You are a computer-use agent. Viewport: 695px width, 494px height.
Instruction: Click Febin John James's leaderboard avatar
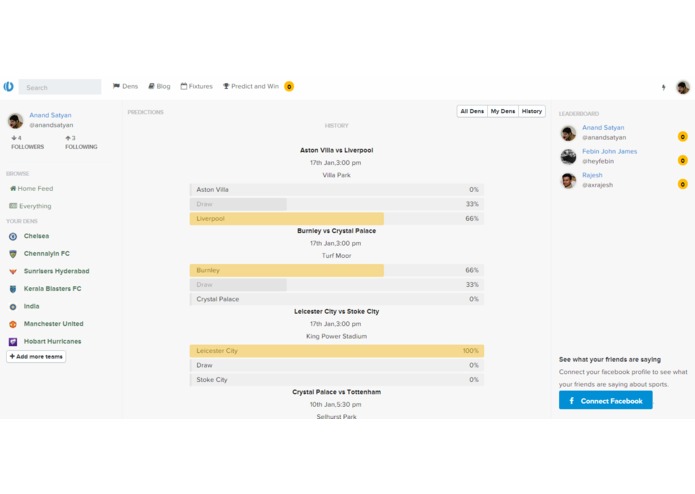568,156
